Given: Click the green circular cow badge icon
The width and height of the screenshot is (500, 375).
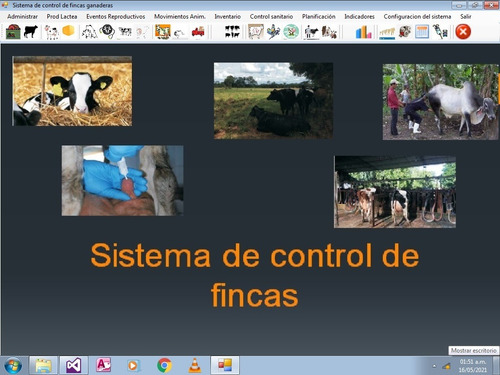Looking at the screenshot, I should pos(291,32).
